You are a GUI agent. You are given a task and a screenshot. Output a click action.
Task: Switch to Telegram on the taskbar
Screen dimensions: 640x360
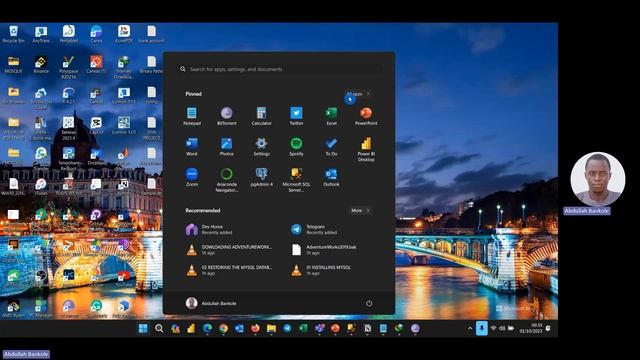click(287, 328)
